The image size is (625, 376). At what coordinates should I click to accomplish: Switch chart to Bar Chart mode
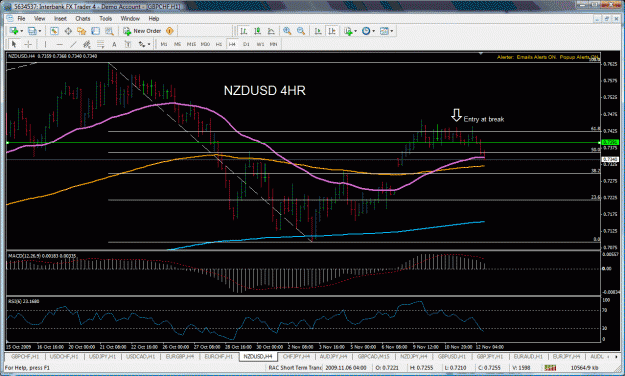(x=244, y=31)
